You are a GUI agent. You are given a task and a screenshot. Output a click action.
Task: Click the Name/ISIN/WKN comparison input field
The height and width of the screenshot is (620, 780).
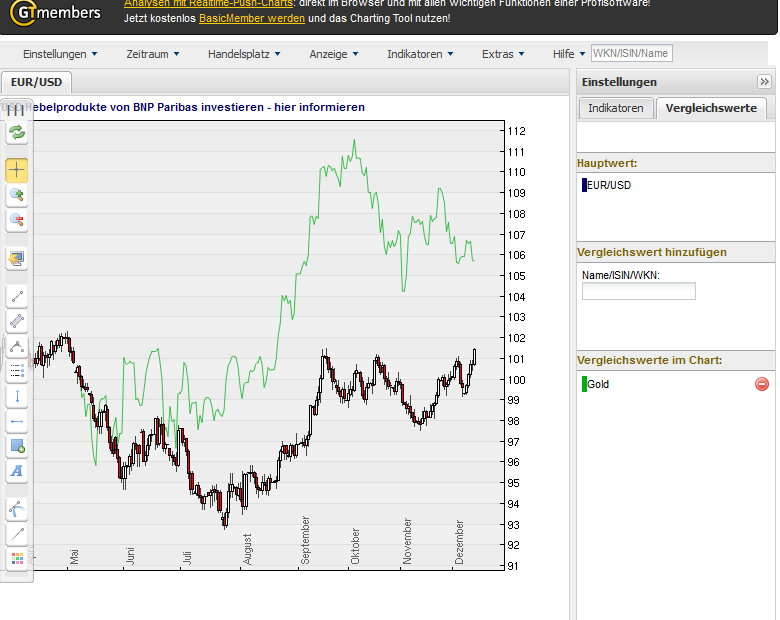click(639, 291)
